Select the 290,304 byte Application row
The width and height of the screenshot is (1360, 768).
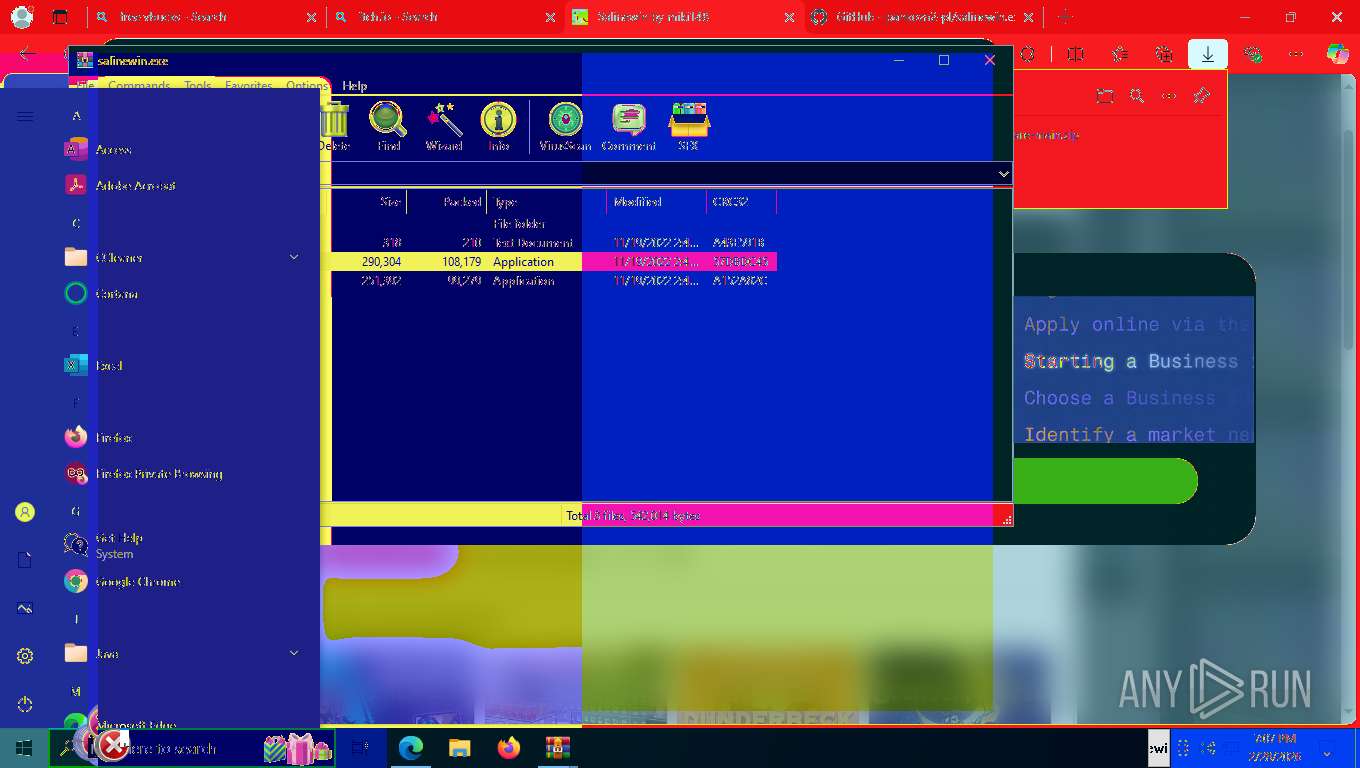click(x=554, y=262)
